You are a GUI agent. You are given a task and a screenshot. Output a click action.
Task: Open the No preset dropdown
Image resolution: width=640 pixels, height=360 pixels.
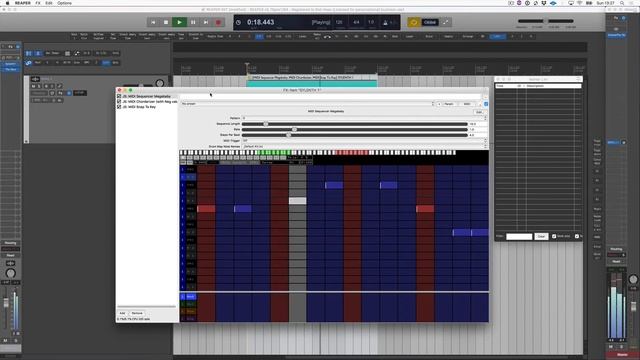point(307,104)
